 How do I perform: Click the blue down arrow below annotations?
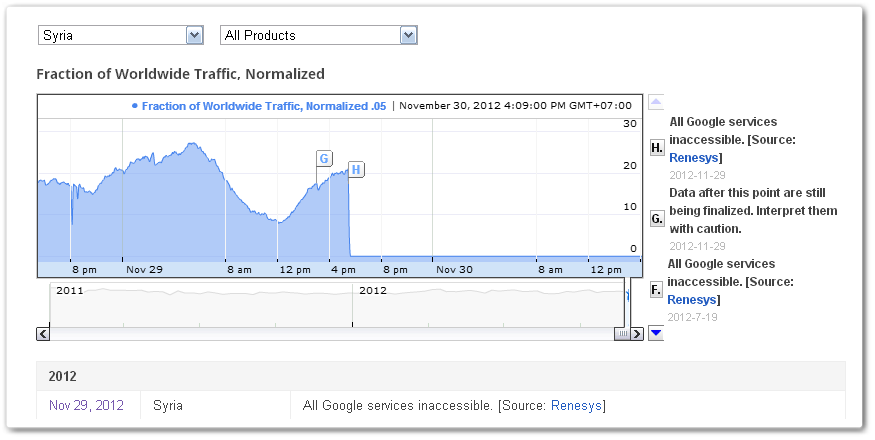click(x=656, y=333)
